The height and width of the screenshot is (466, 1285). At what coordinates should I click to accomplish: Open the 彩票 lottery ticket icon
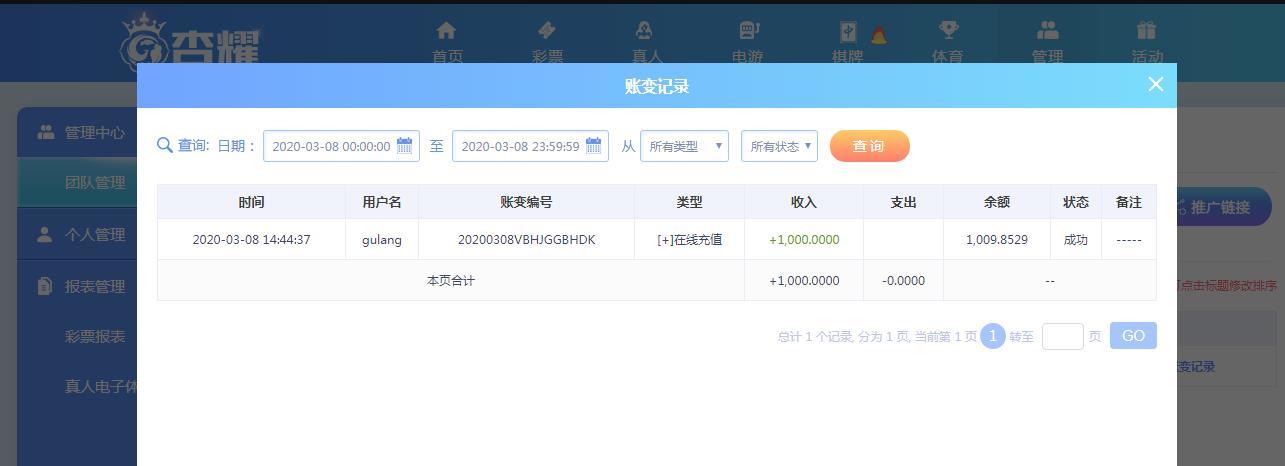pyautogui.click(x=547, y=31)
